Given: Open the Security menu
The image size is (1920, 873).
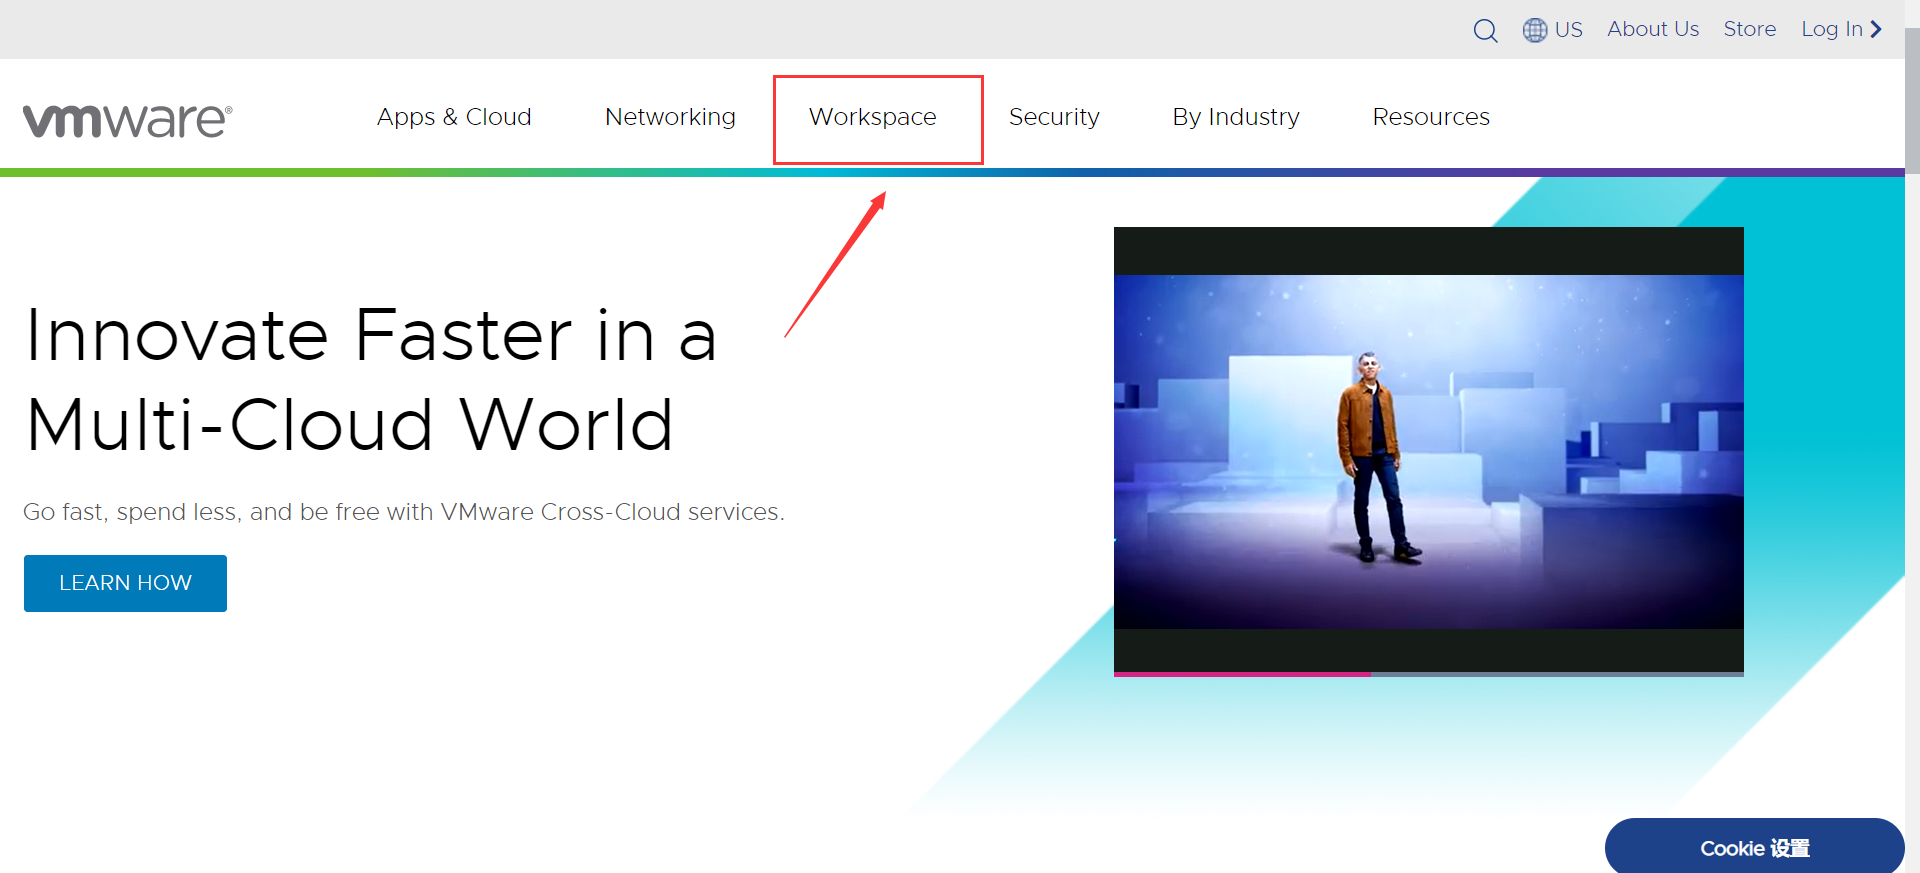Looking at the screenshot, I should pos(1054,117).
